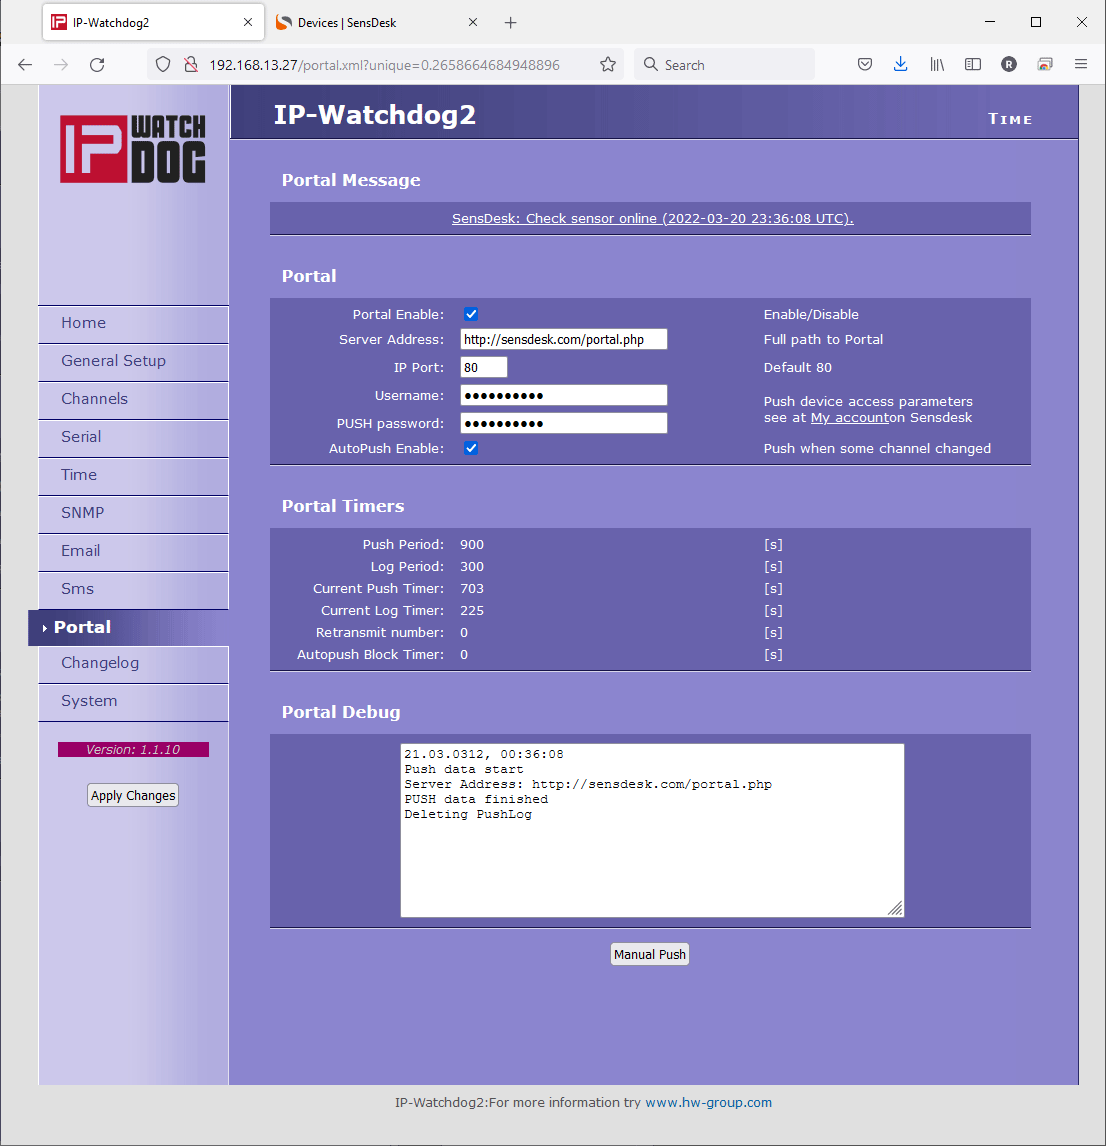Click the Version: 1.1.10 label
This screenshot has width=1106, height=1146.
133,750
